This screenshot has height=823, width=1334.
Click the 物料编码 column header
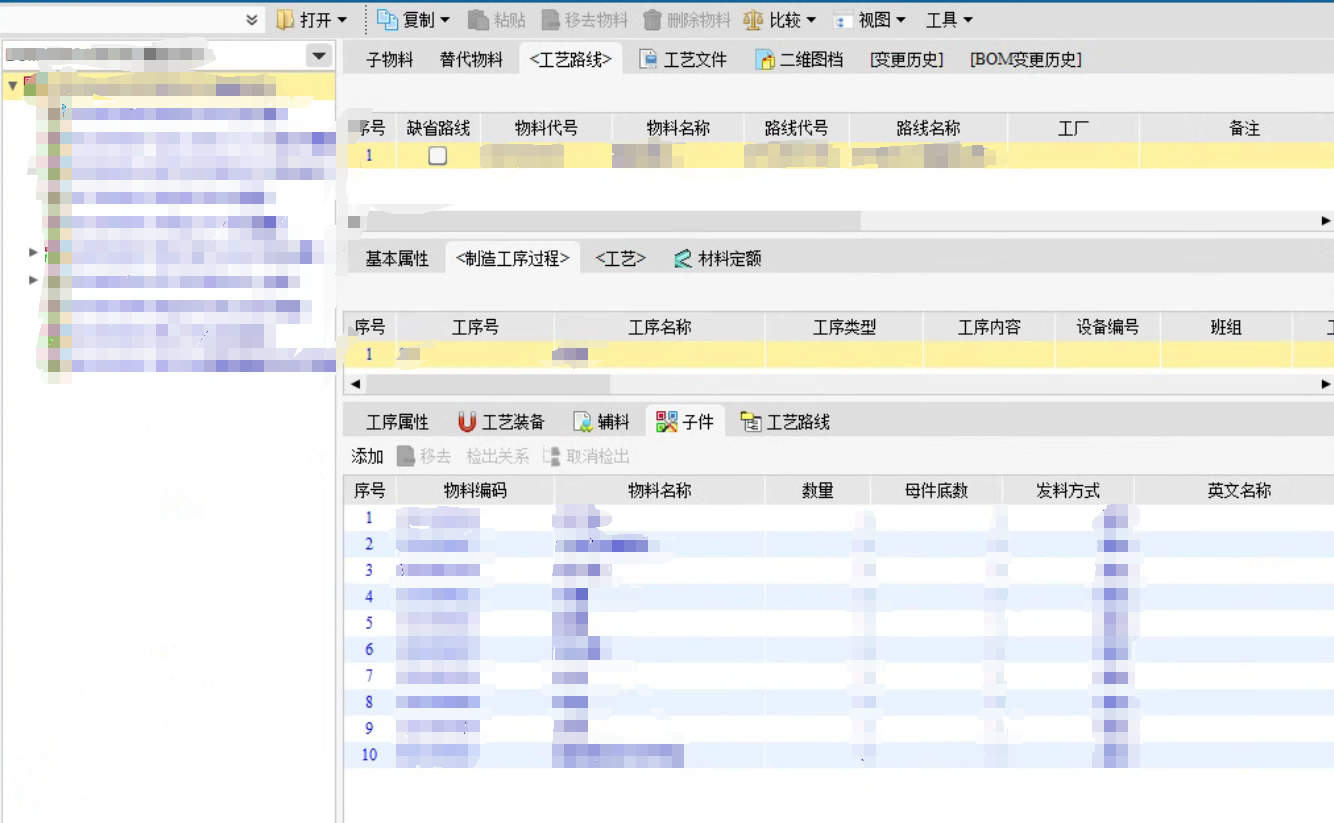pos(475,490)
